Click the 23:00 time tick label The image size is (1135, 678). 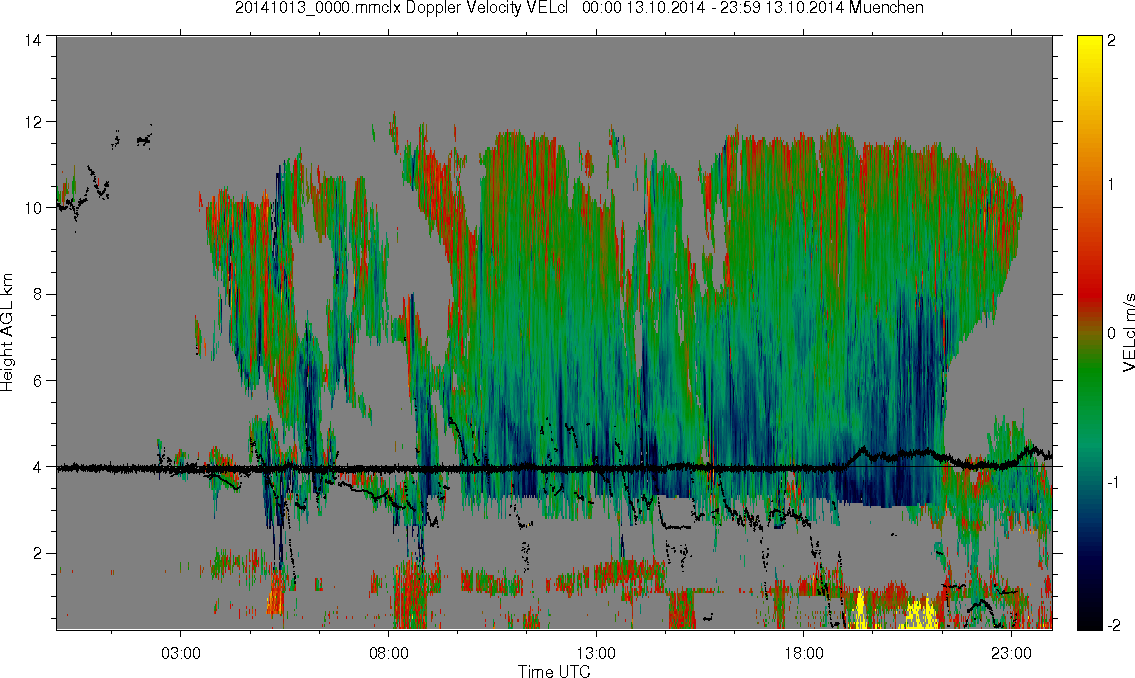[x=1011, y=653]
